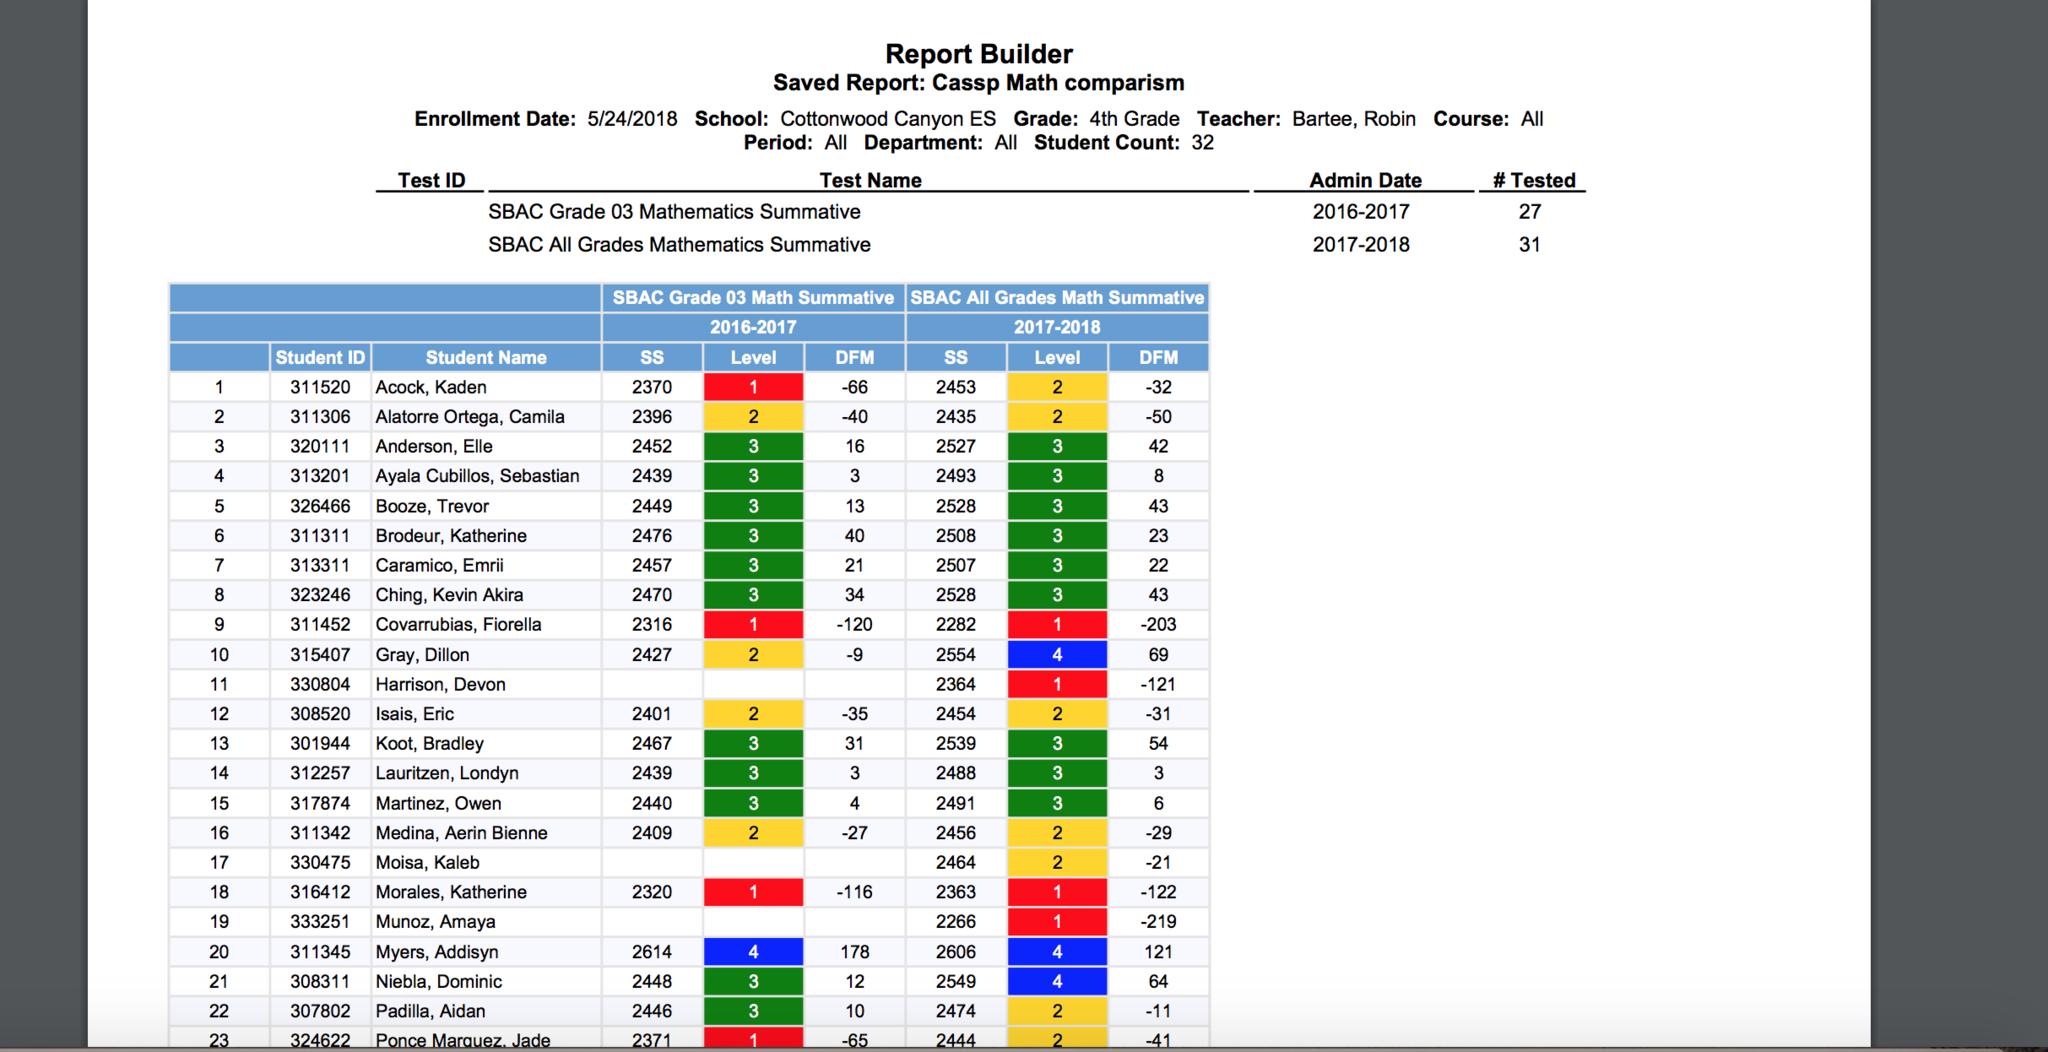
Task: Click the "# Tested" column heading
Action: [1533, 180]
